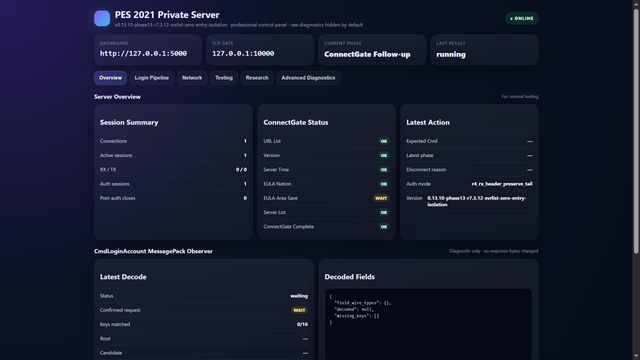640x360 pixels.
Task: Click the Auth mode value r4_rx_header_preserve_tail
Action: [502, 184]
